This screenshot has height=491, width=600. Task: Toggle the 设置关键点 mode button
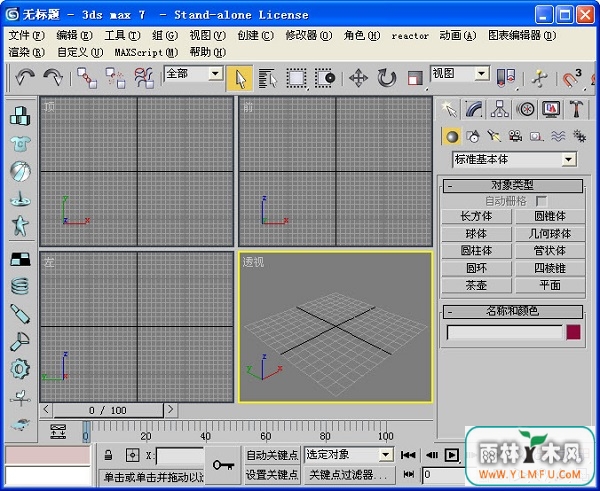[272, 475]
